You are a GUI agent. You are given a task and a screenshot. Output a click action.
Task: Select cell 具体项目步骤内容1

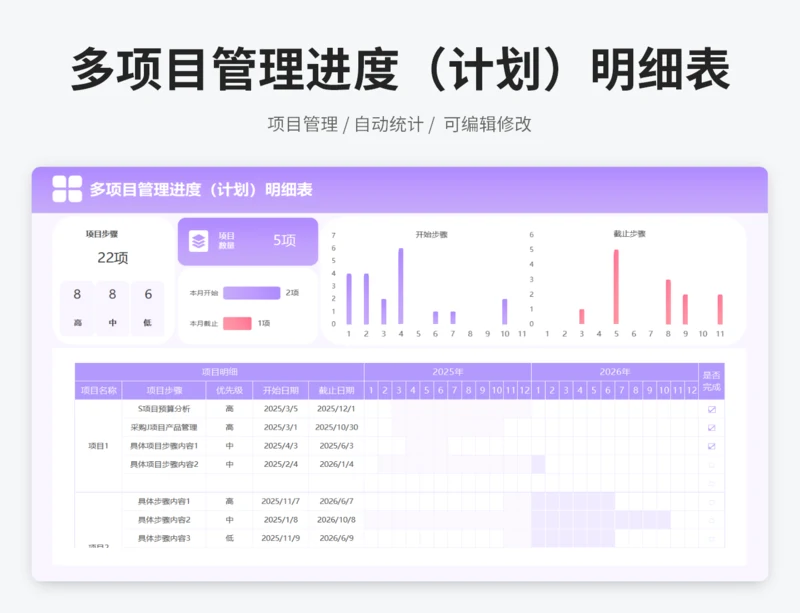pos(164,446)
